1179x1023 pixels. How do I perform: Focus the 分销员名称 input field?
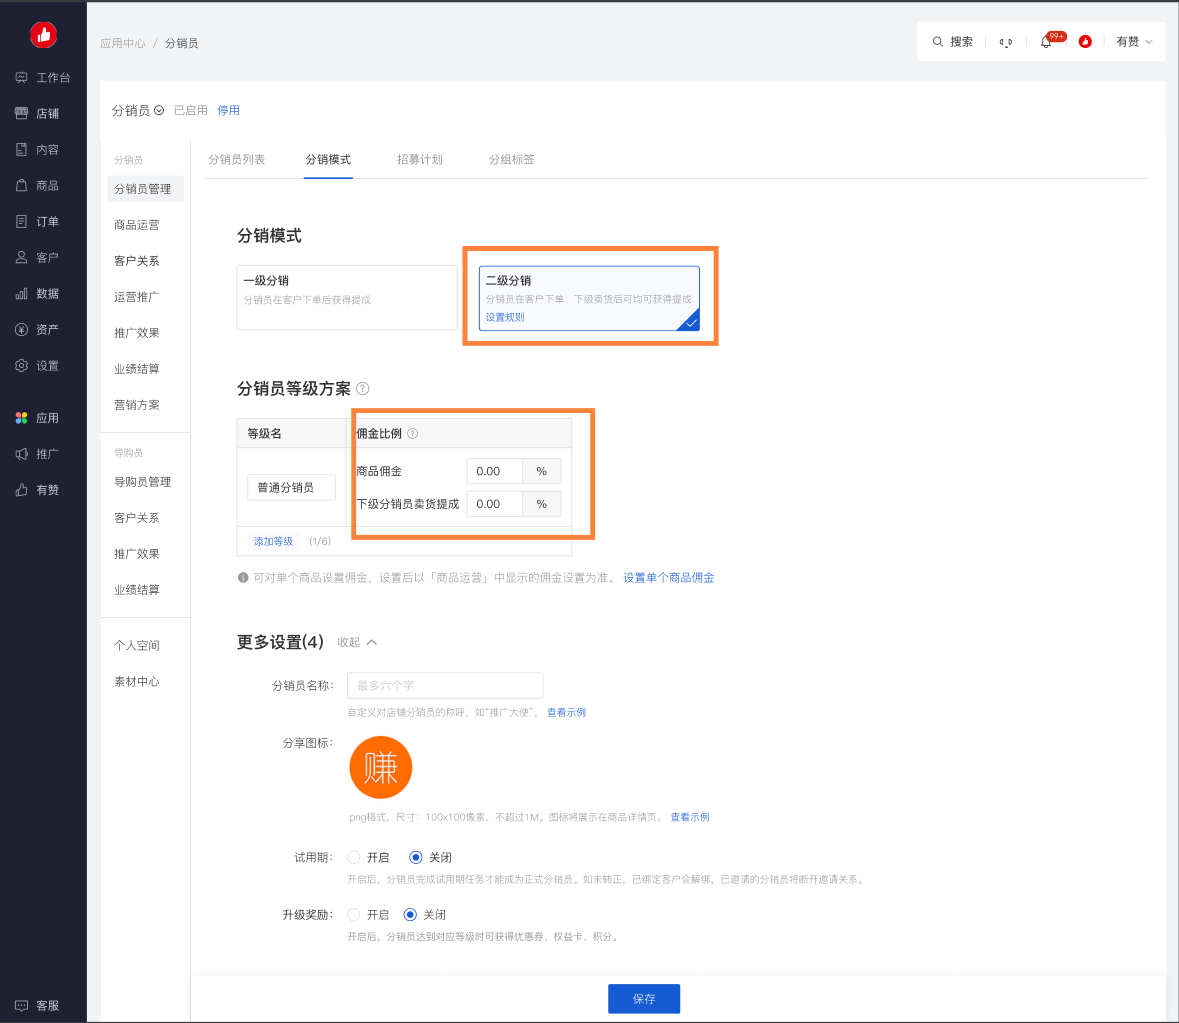[445, 686]
